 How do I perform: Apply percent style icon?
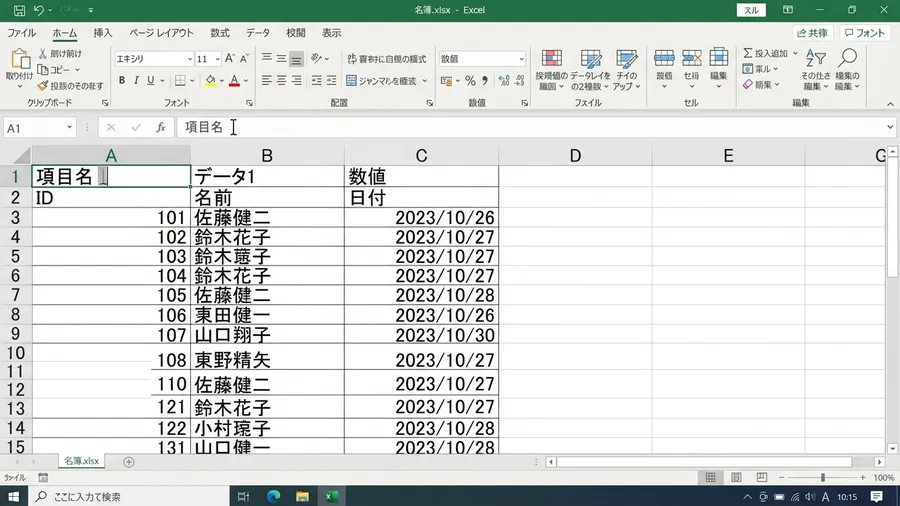[x=470, y=81]
